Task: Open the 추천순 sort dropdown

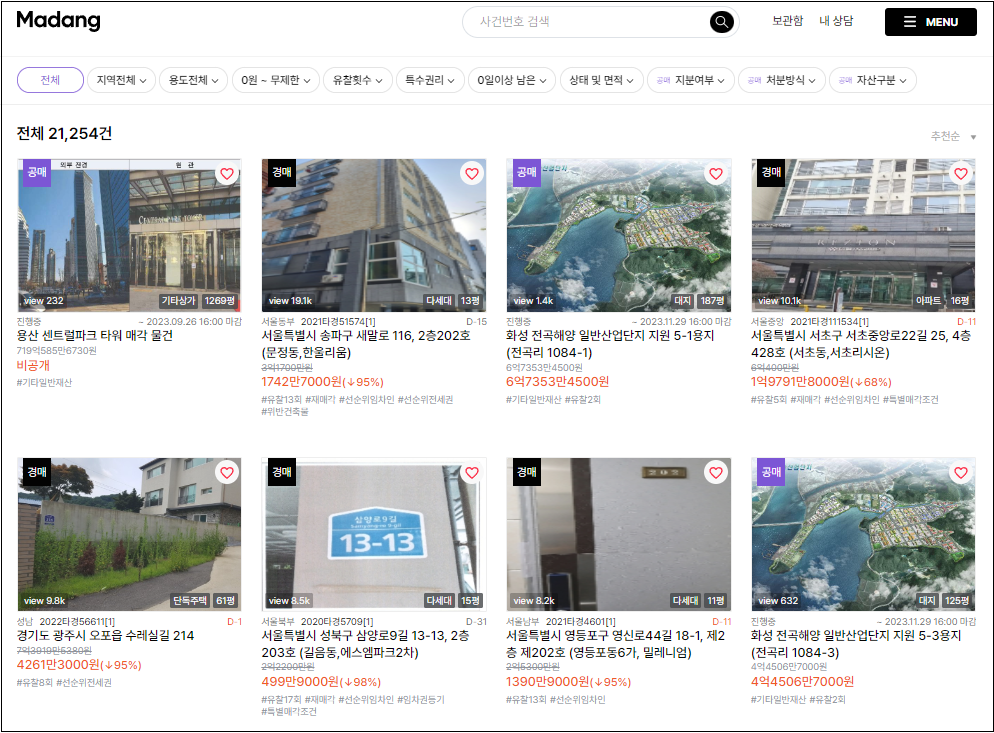Action: click(x=953, y=136)
